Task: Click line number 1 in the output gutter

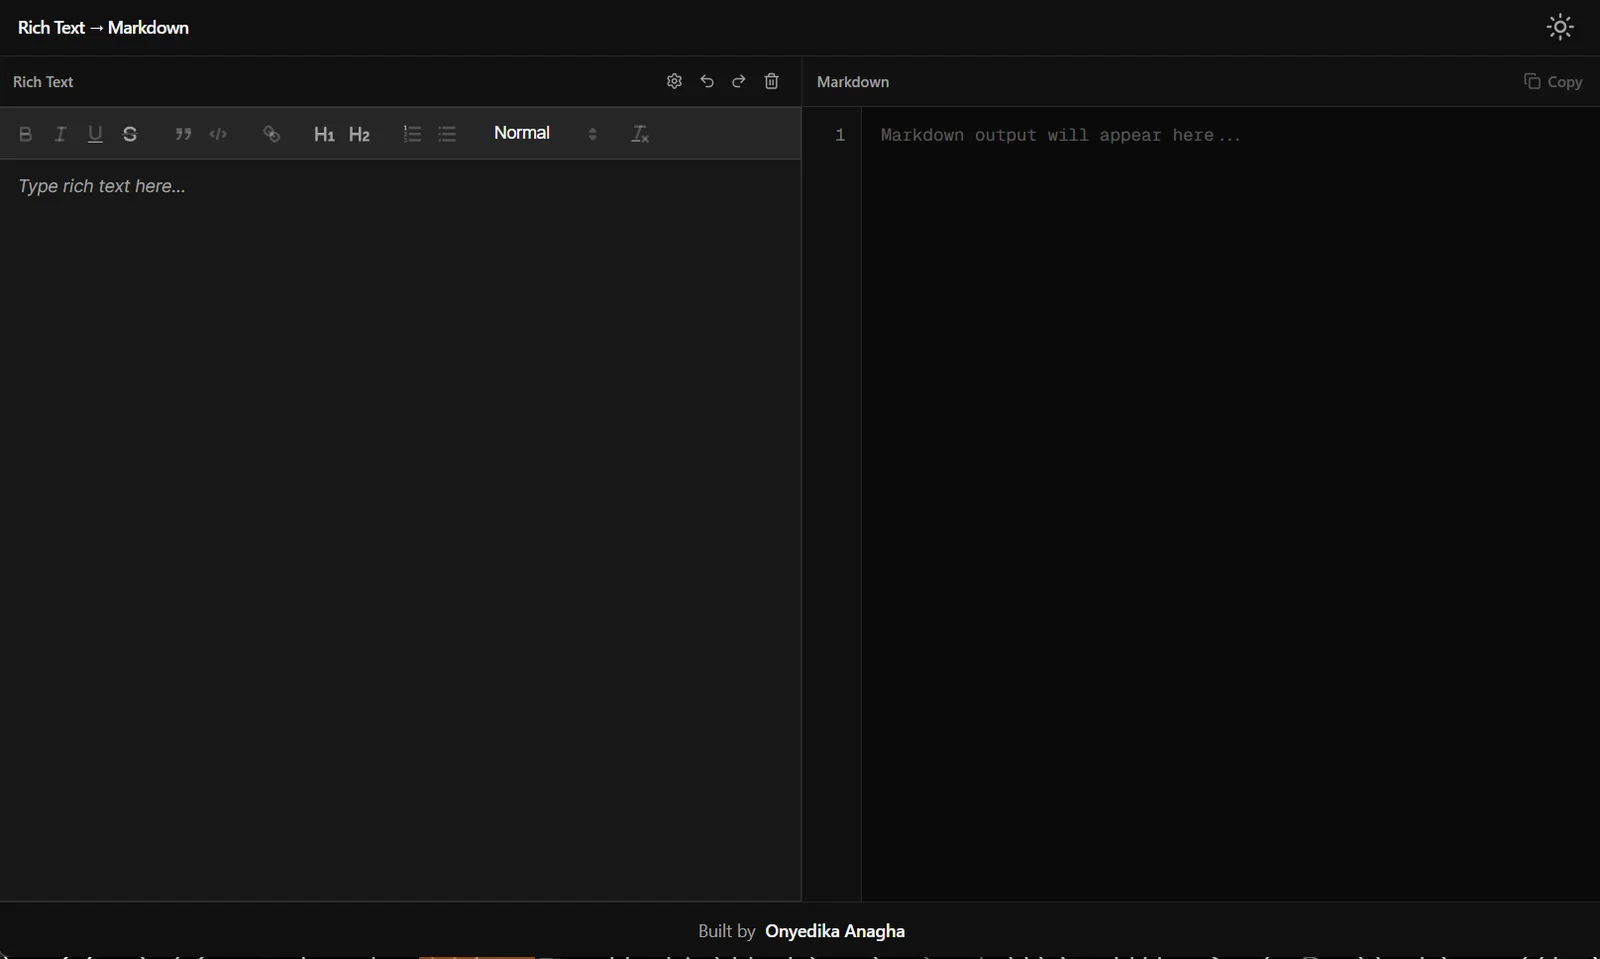Action: (x=840, y=135)
